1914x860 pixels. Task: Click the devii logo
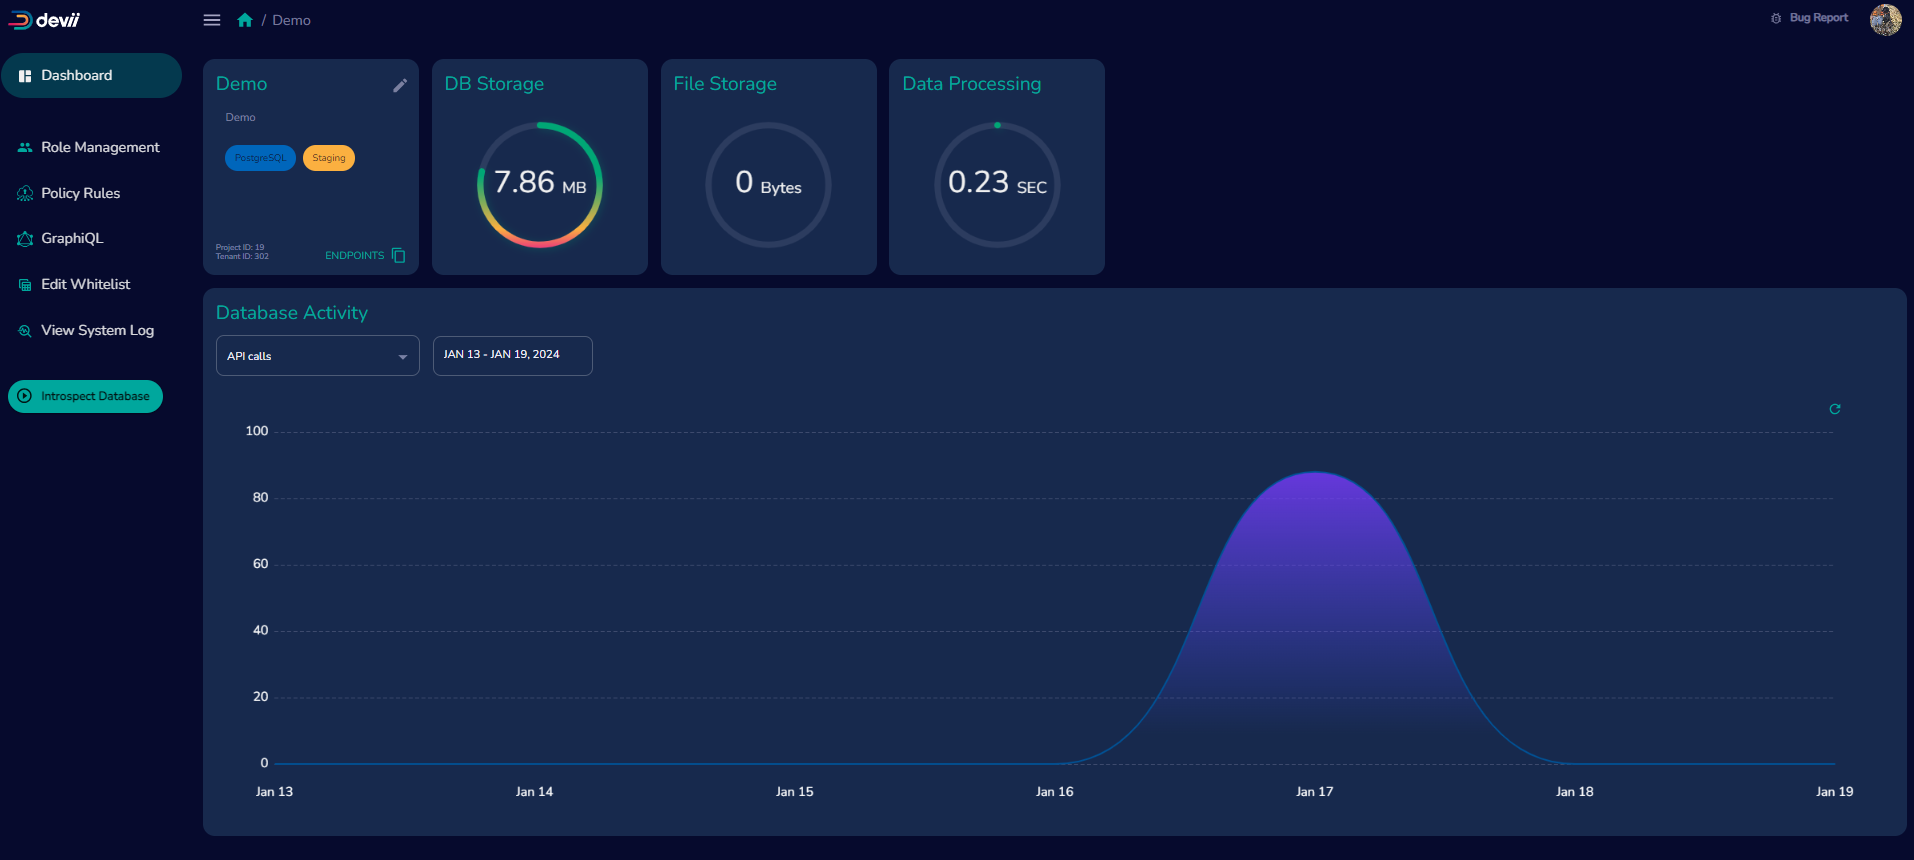pos(45,20)
